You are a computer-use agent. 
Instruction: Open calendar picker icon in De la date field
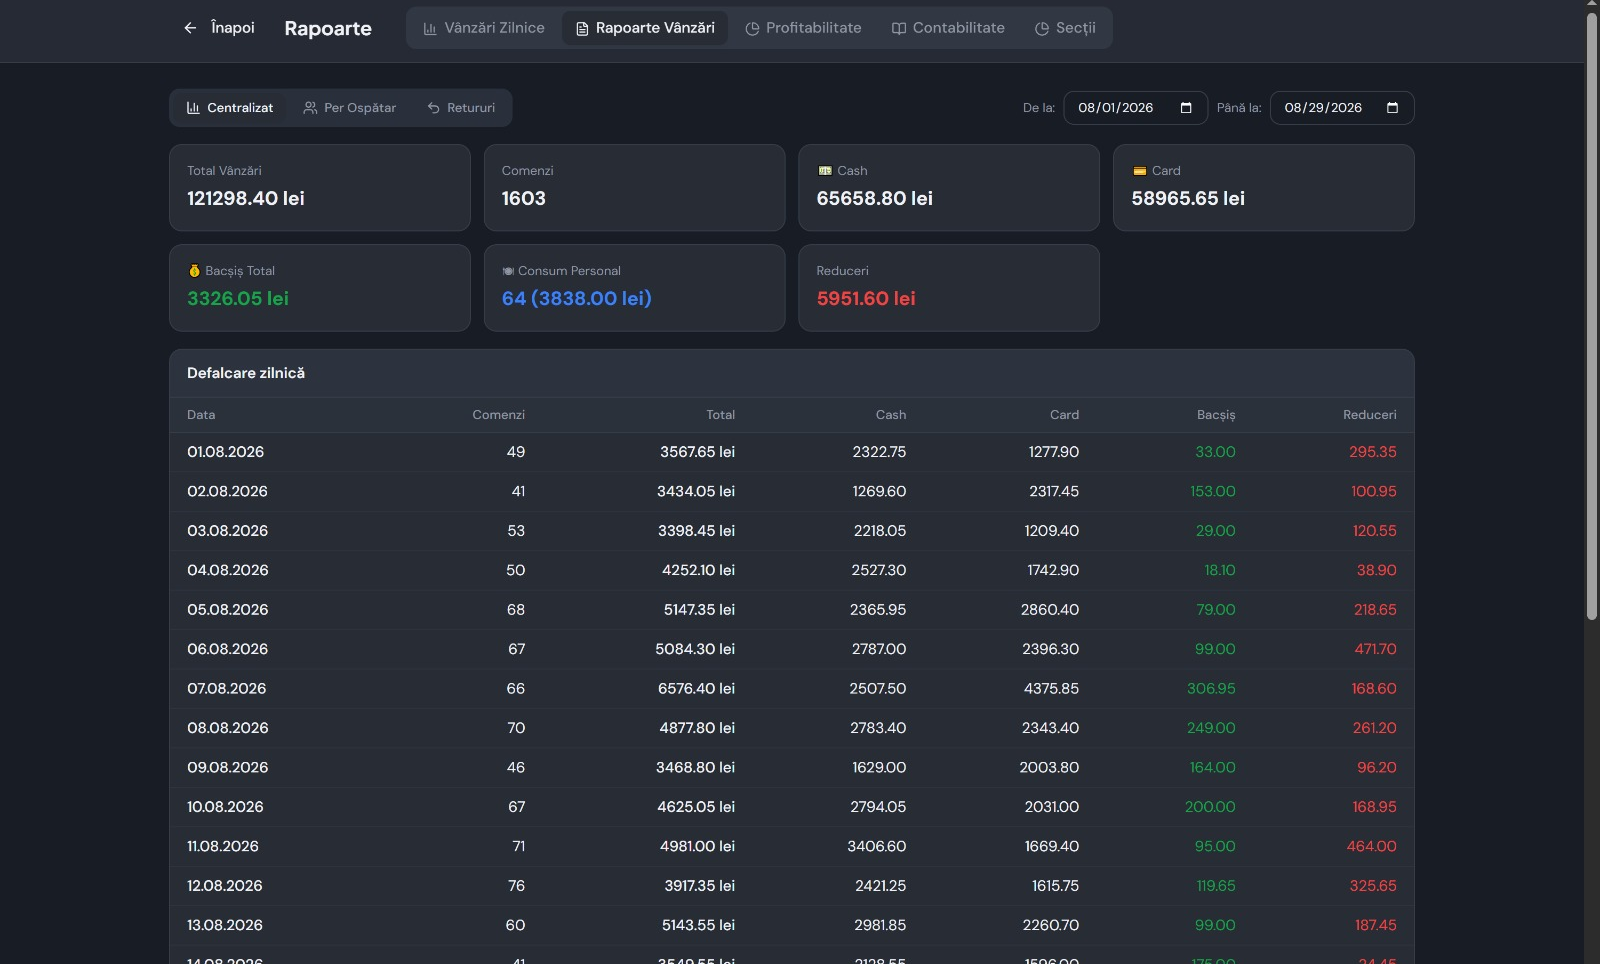[1186, 108]
